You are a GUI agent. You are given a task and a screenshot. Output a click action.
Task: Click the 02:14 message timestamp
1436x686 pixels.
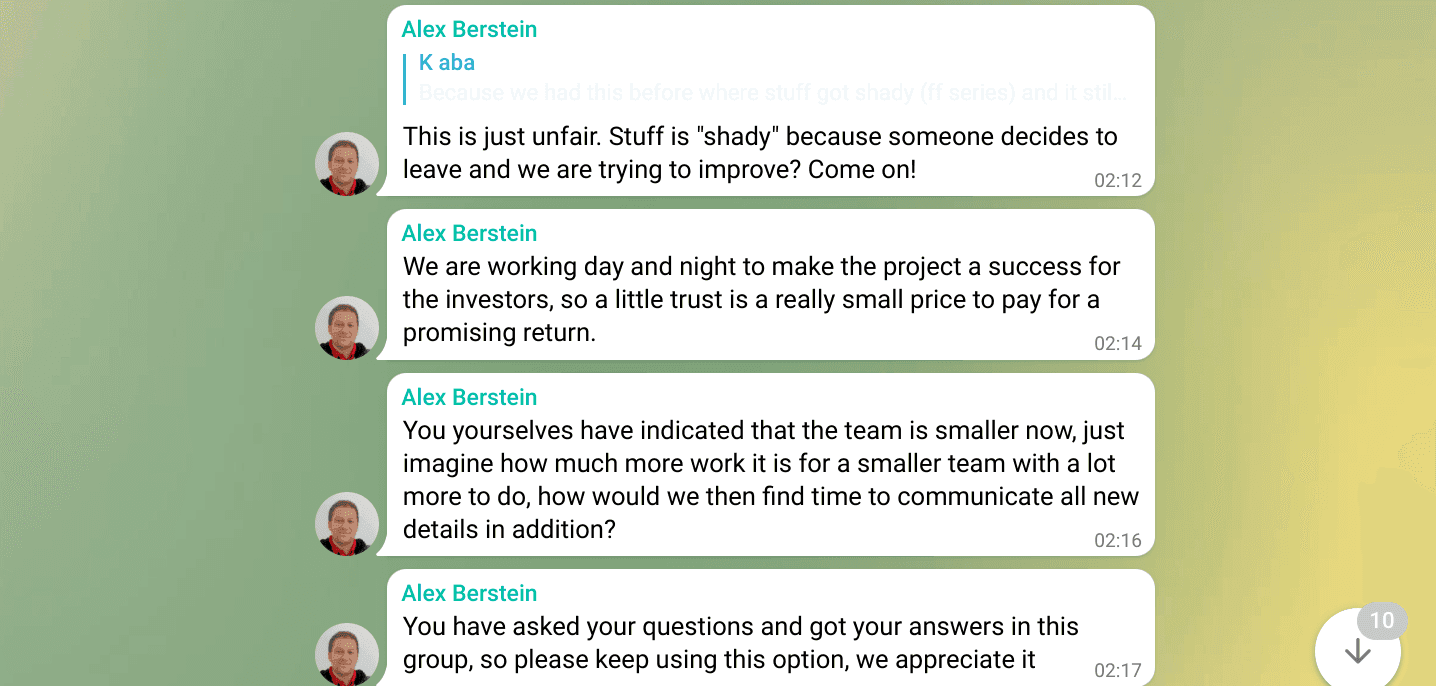pyautogui.click(x=1117, y=344)
